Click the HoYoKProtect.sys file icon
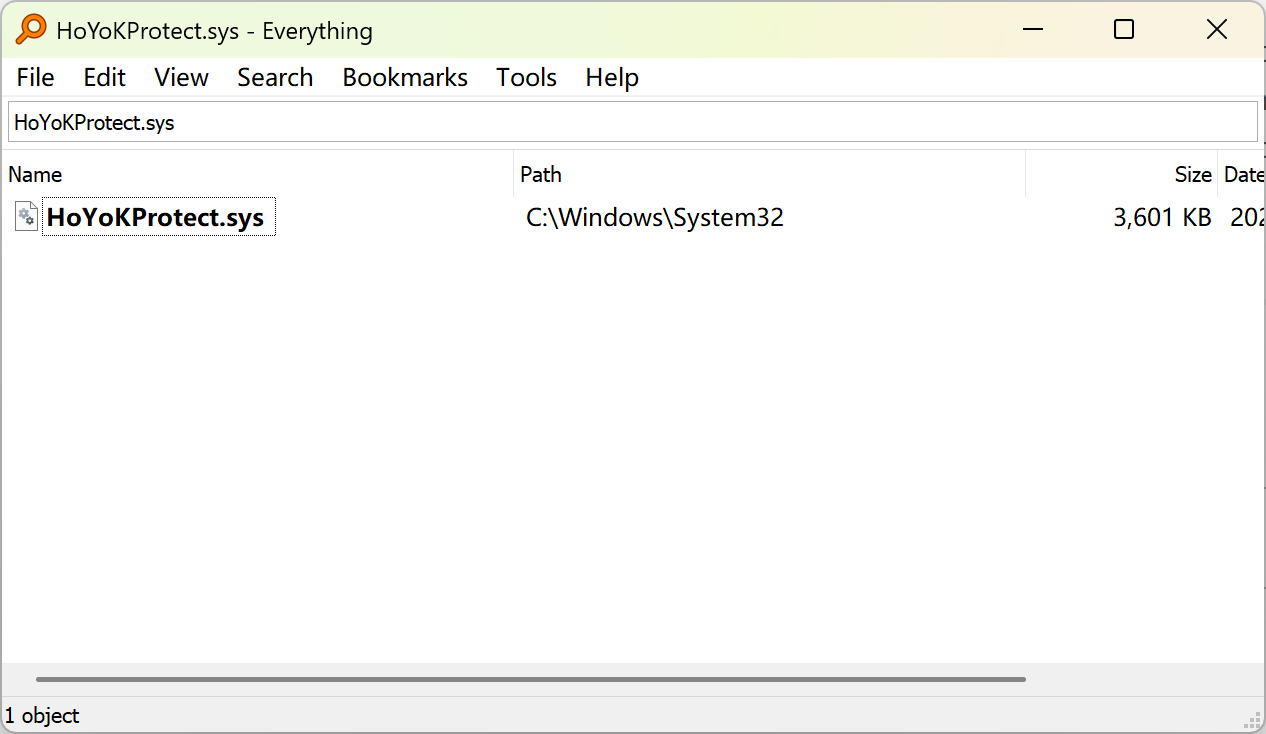The image size is (1266, 734). [x=26, y=217]
